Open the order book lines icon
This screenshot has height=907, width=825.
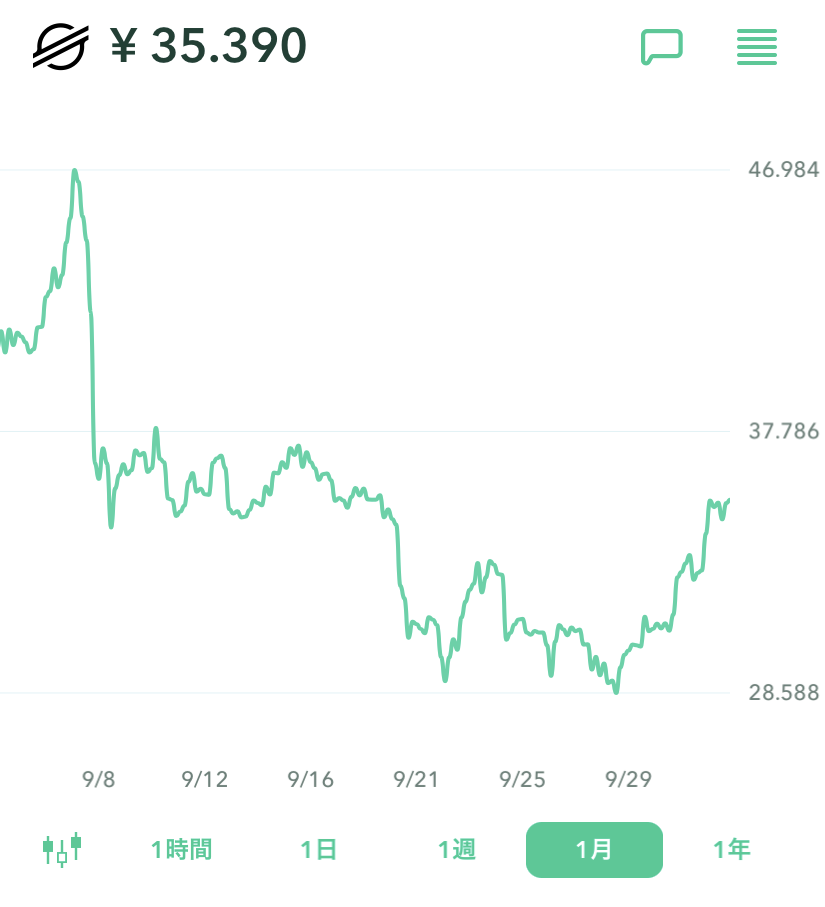click(x=757, y=47)
